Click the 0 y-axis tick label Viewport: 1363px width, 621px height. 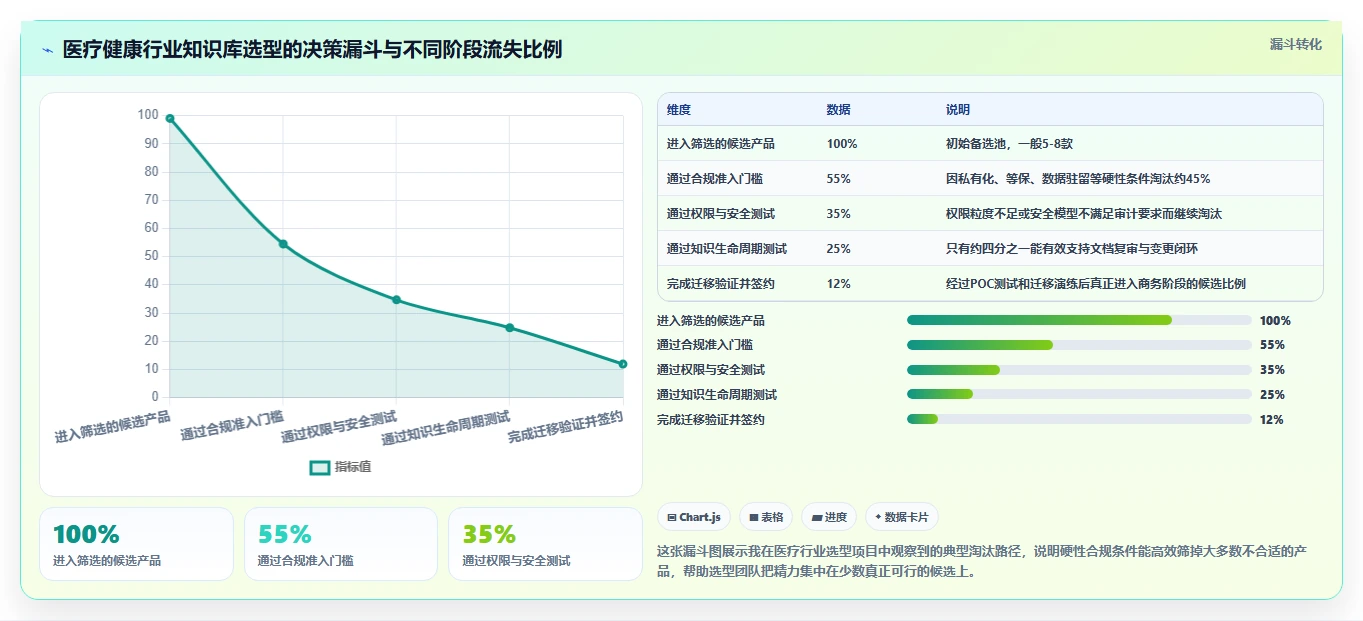coord(155,397)
